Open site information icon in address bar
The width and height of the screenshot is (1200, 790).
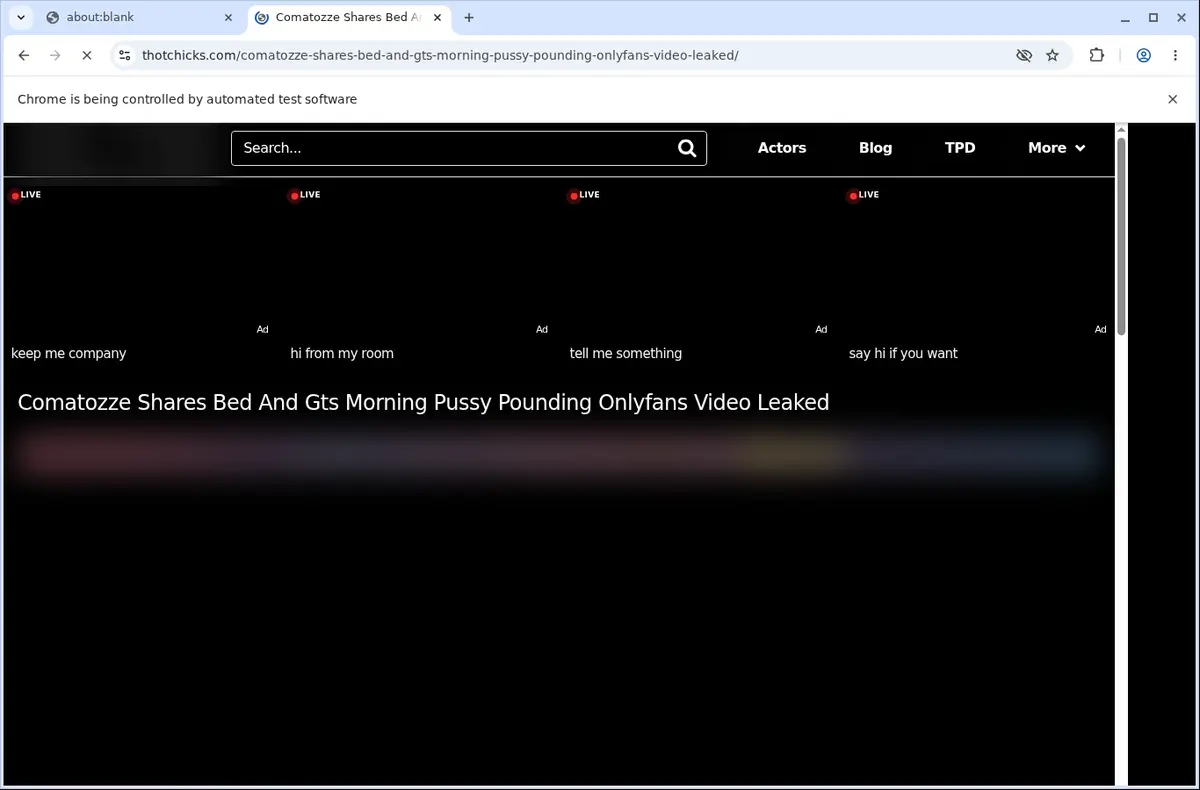(x=124, y=56)
